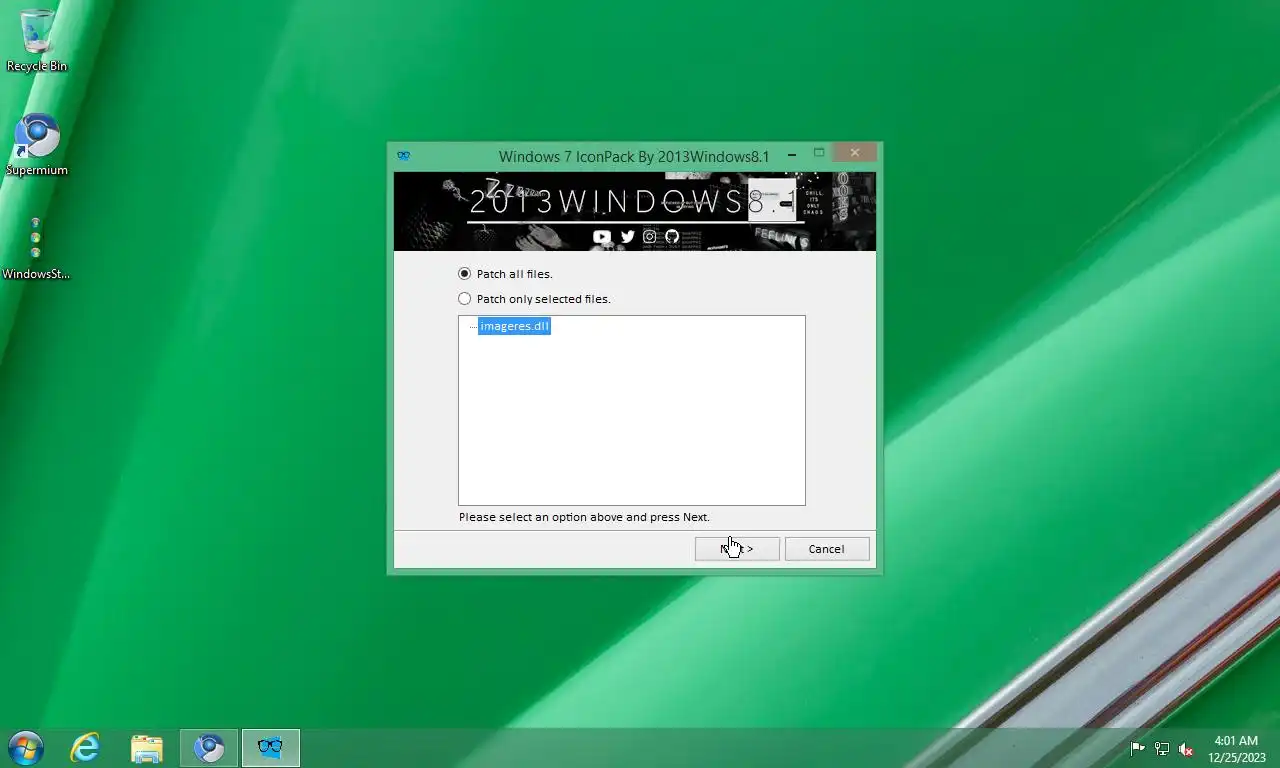
Task: Click Action Center flag tray icon
Action: [1137, 749]
